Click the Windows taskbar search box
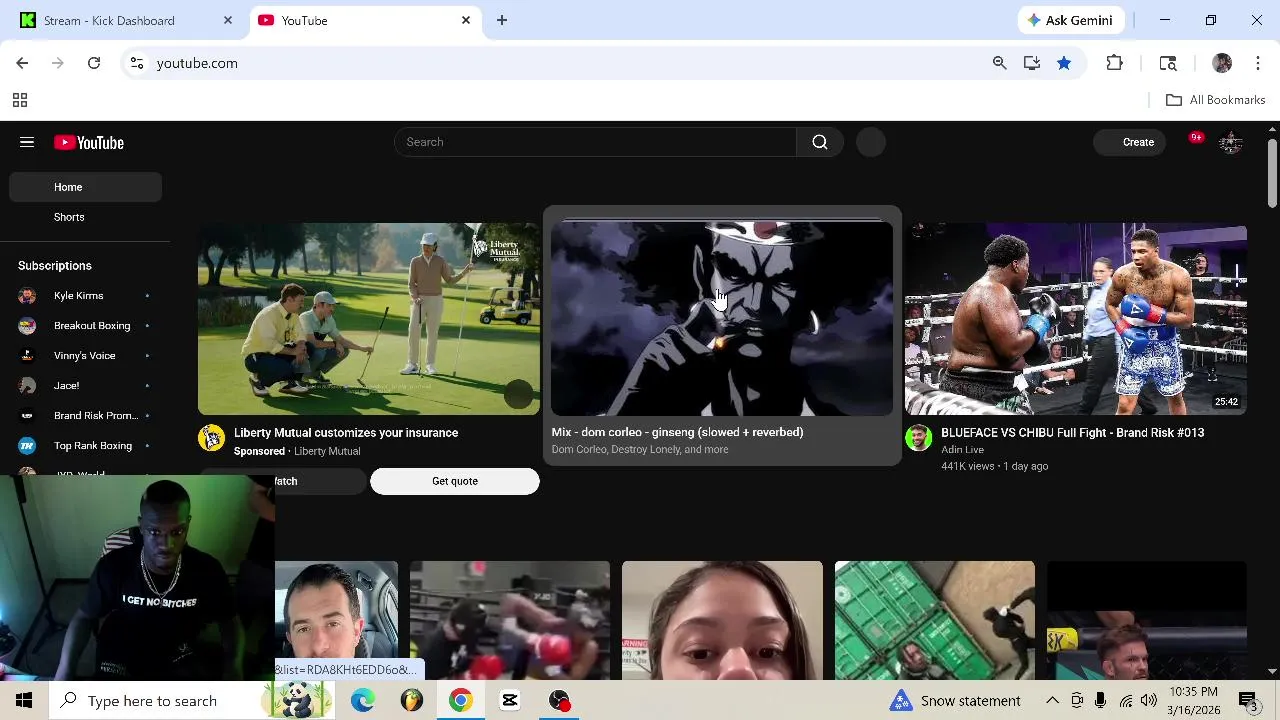 (192, 701)
